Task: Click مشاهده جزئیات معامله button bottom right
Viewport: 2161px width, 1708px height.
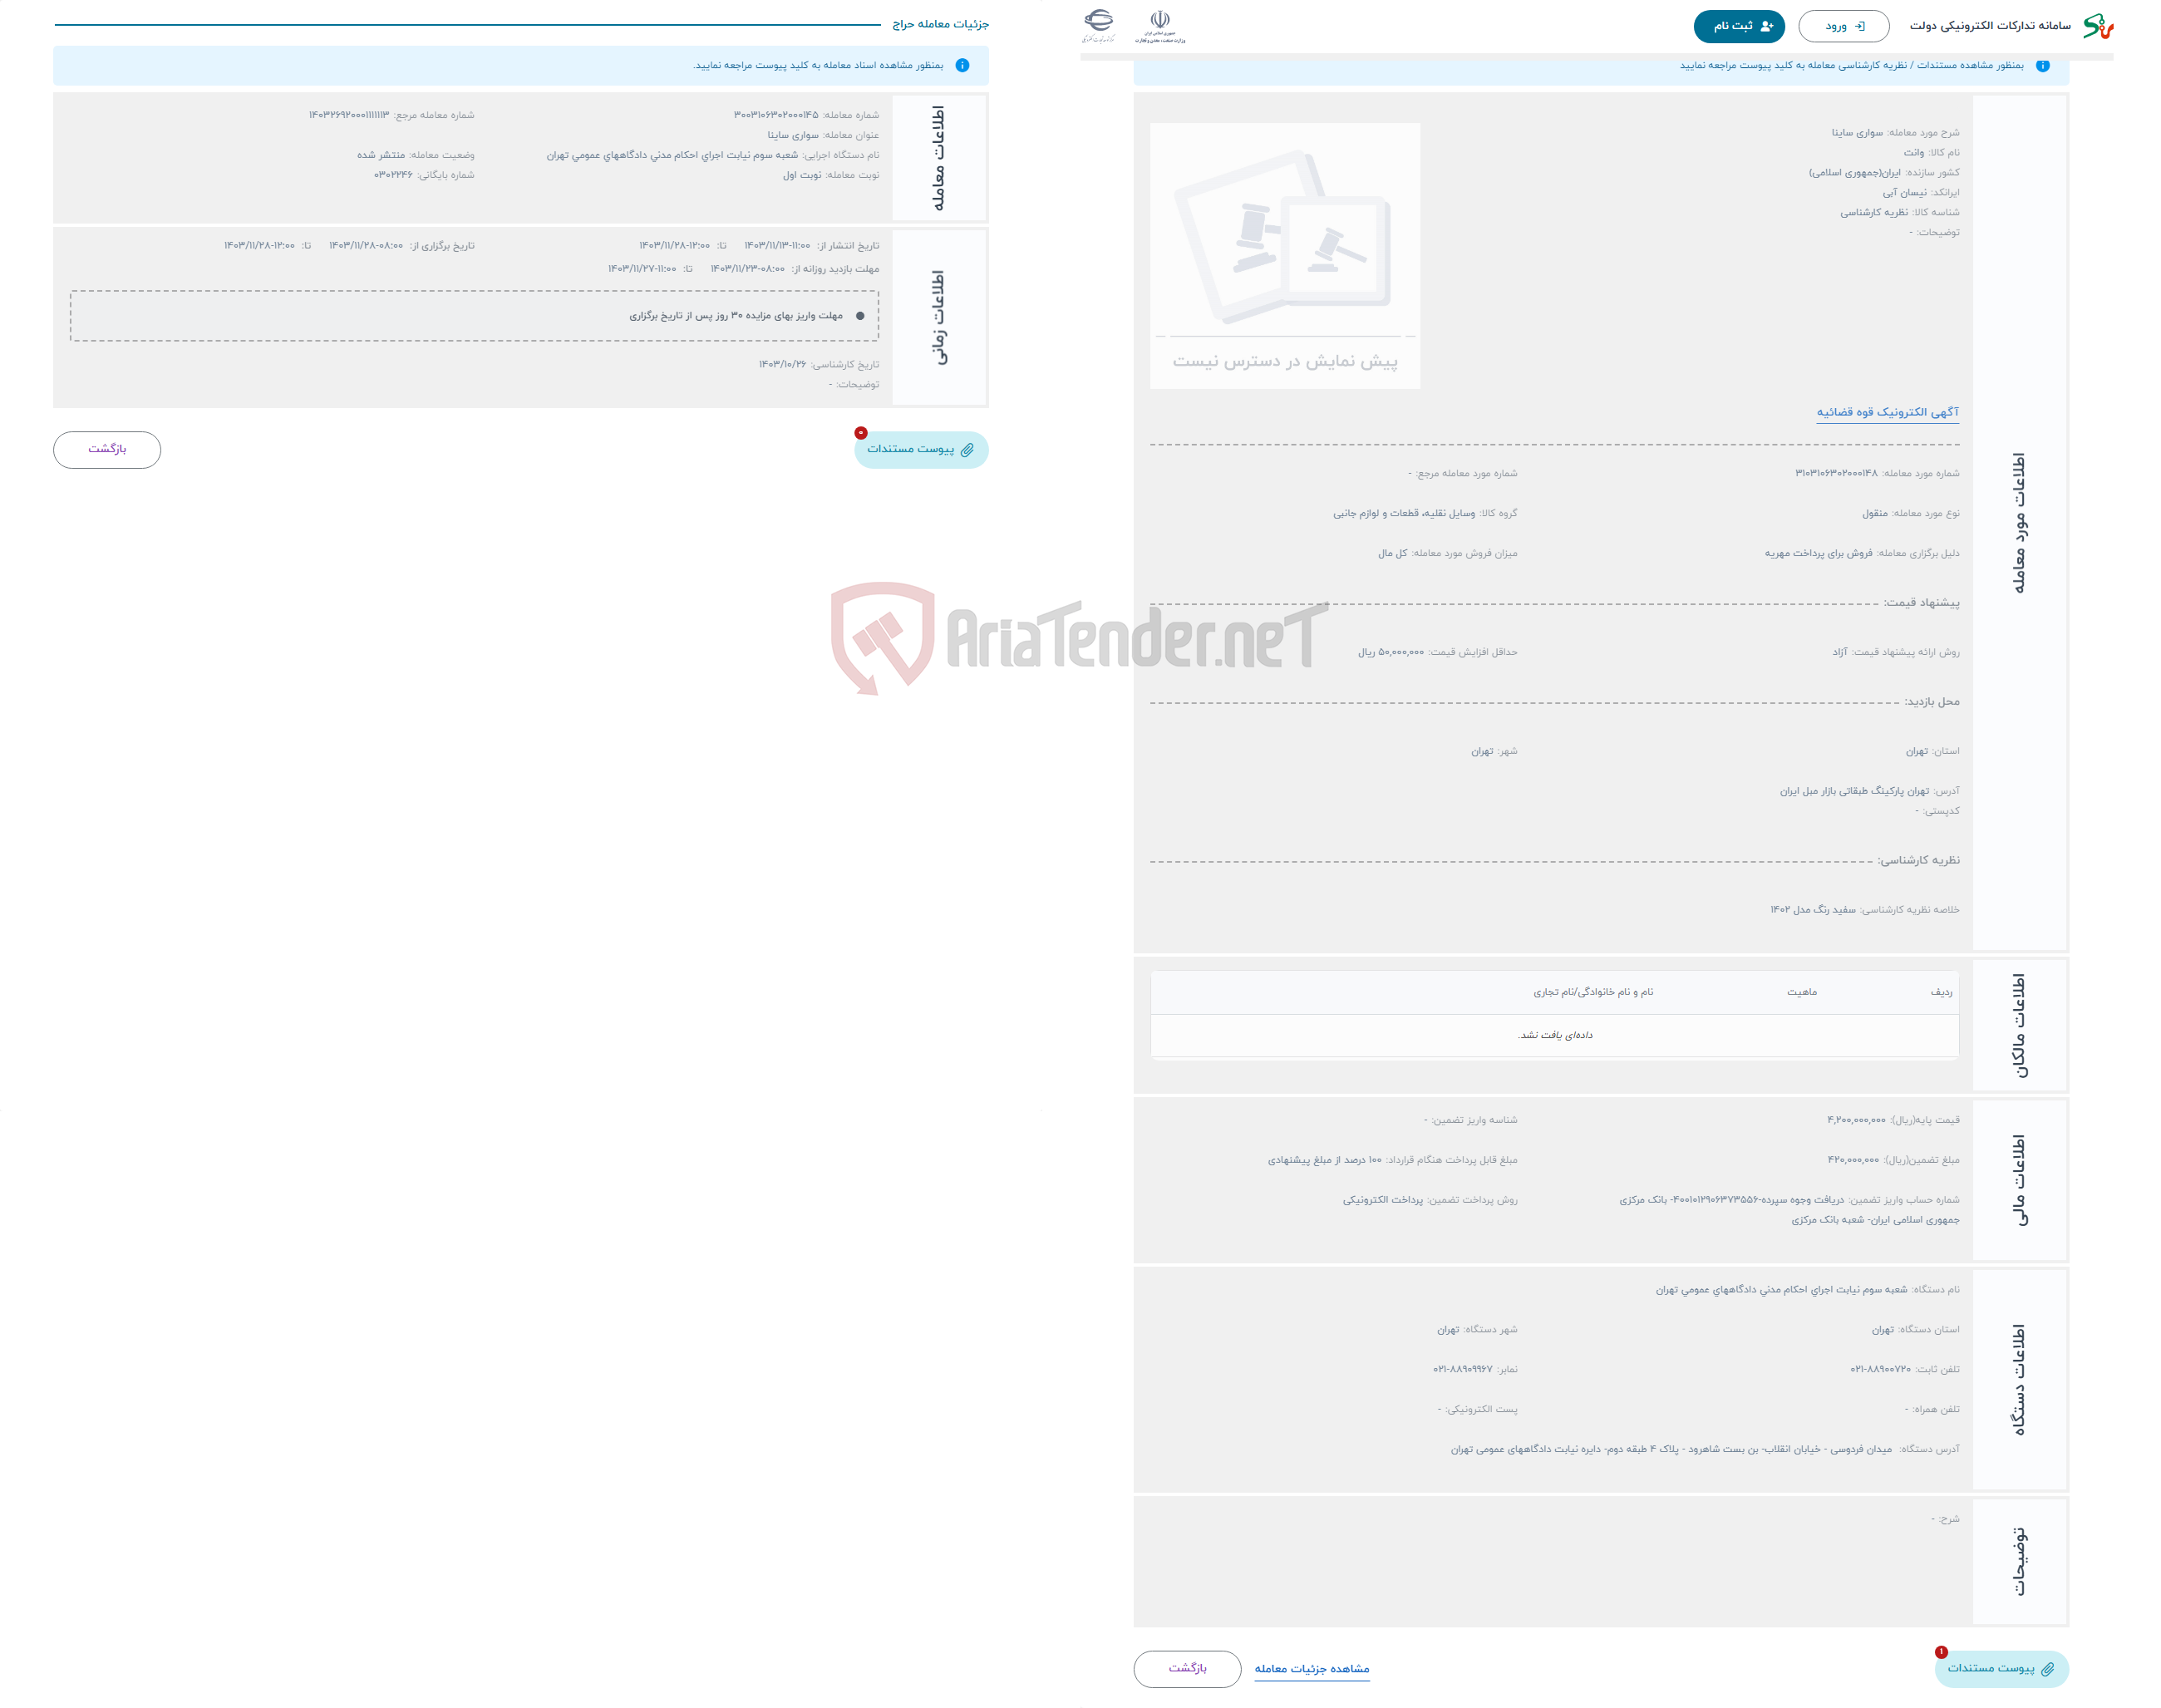Action: coord(1314,1670)
